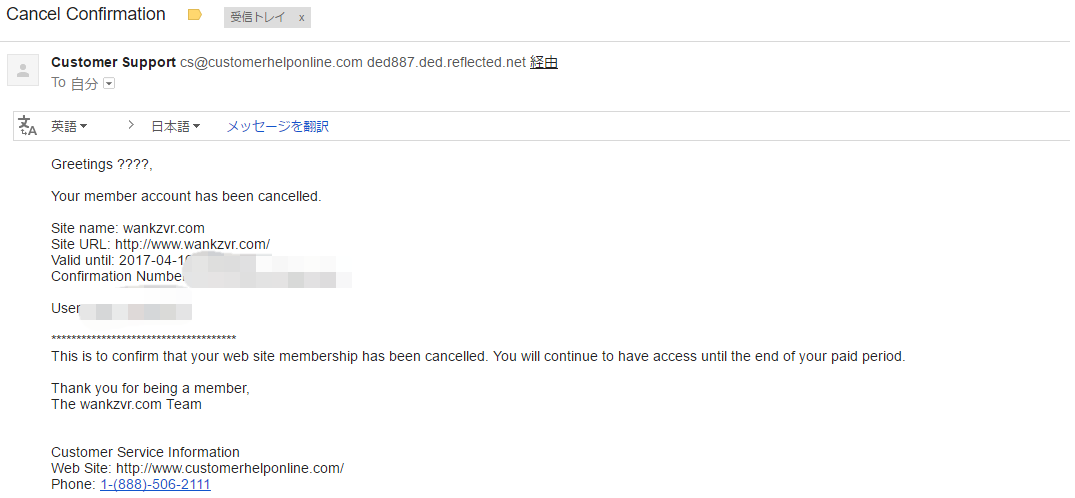
Task: Open the 日本語 target language dropdown
Action: 175,126
